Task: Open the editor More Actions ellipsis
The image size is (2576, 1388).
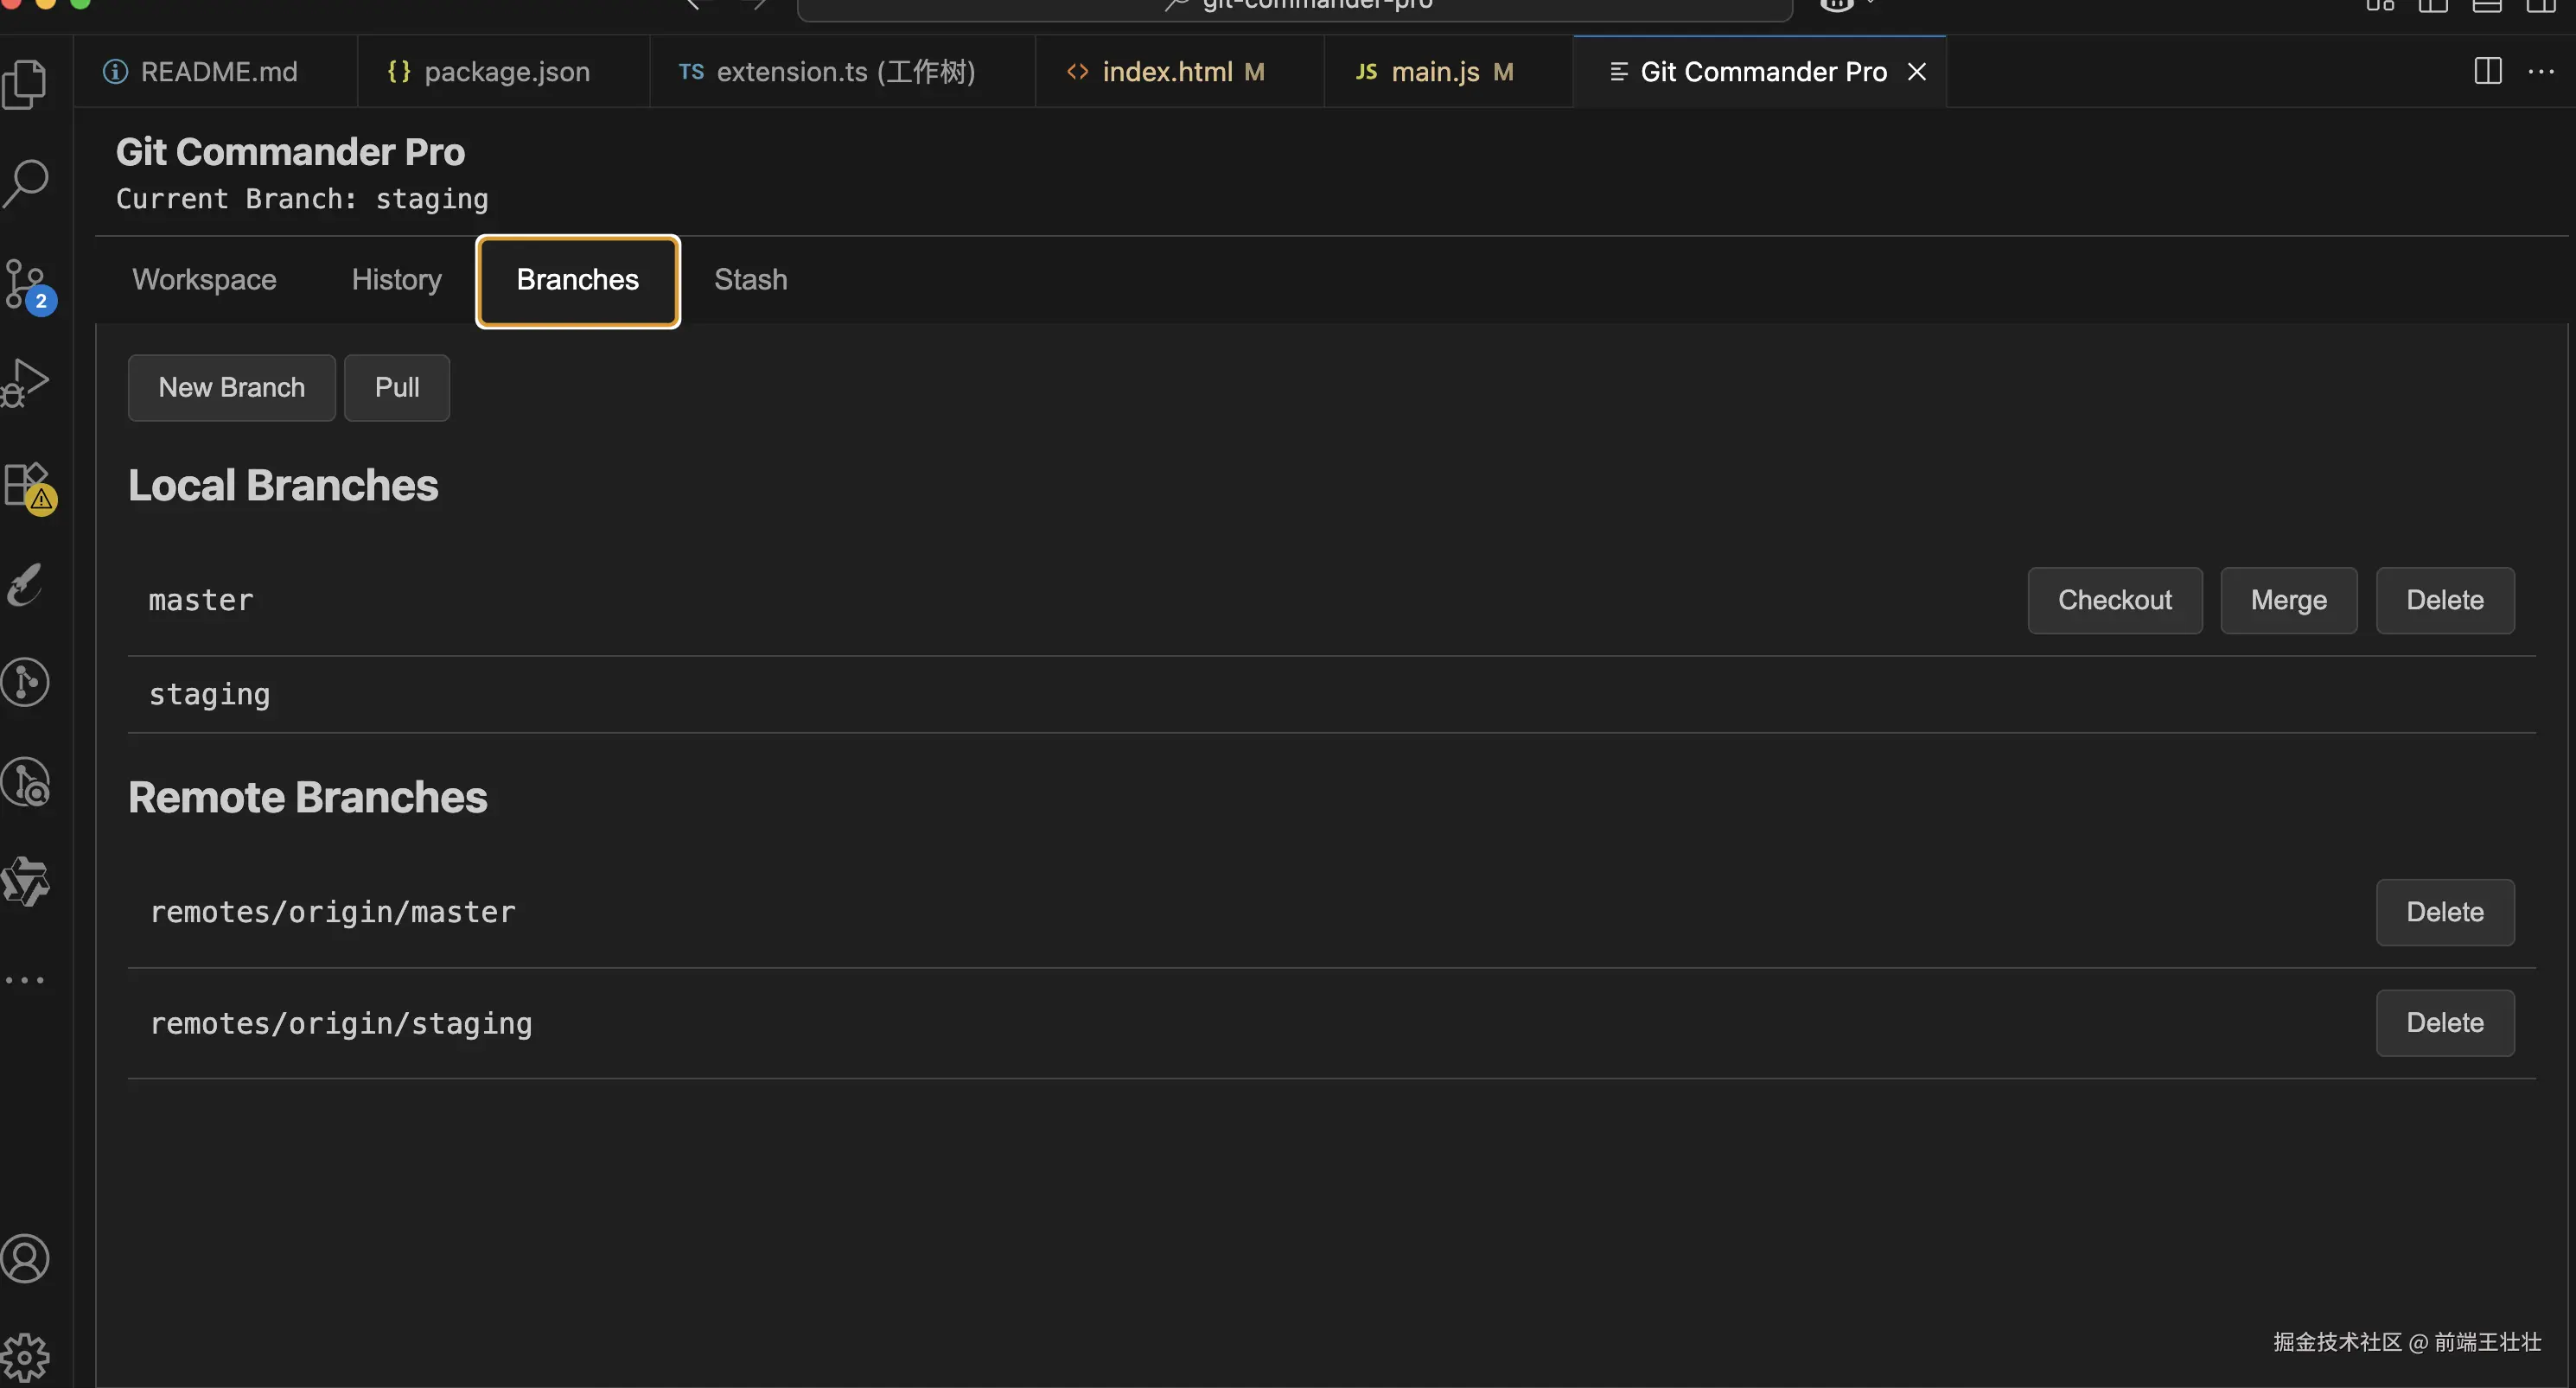Action: (2540, 71)
